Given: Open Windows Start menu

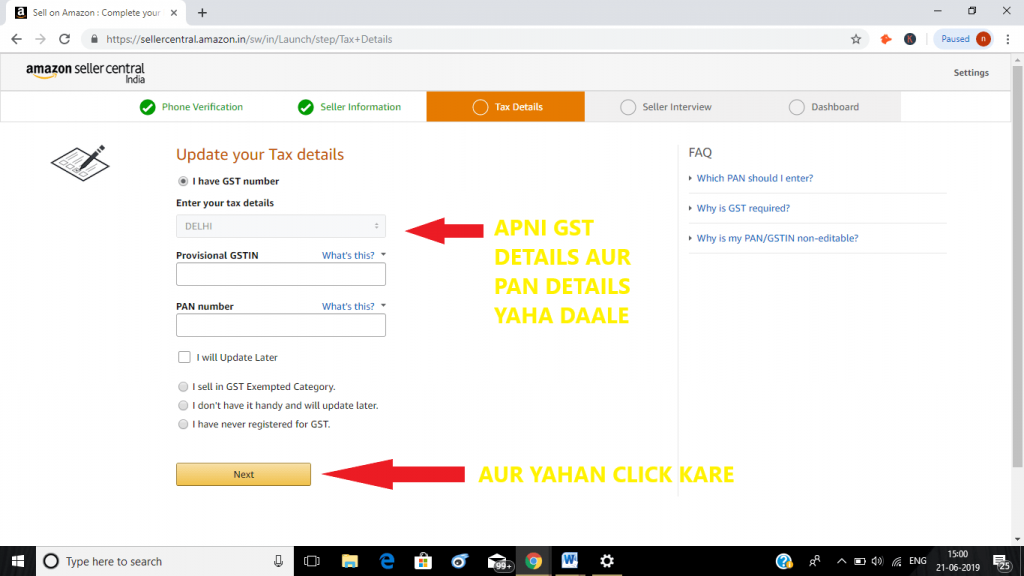Looking at the screenshot, I should [x=18, y=561].
